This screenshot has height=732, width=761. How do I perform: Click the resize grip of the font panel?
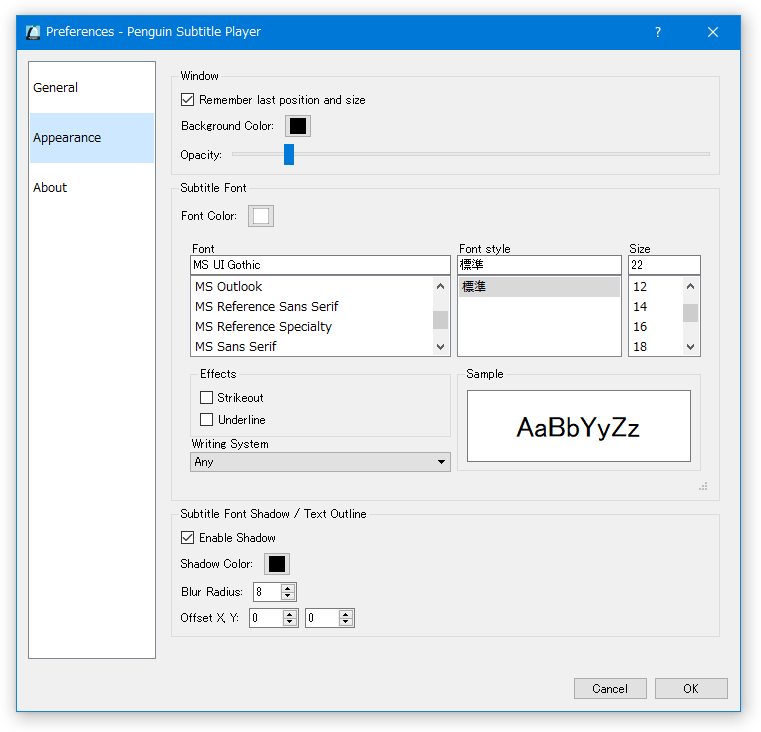[x=703, y=486]
